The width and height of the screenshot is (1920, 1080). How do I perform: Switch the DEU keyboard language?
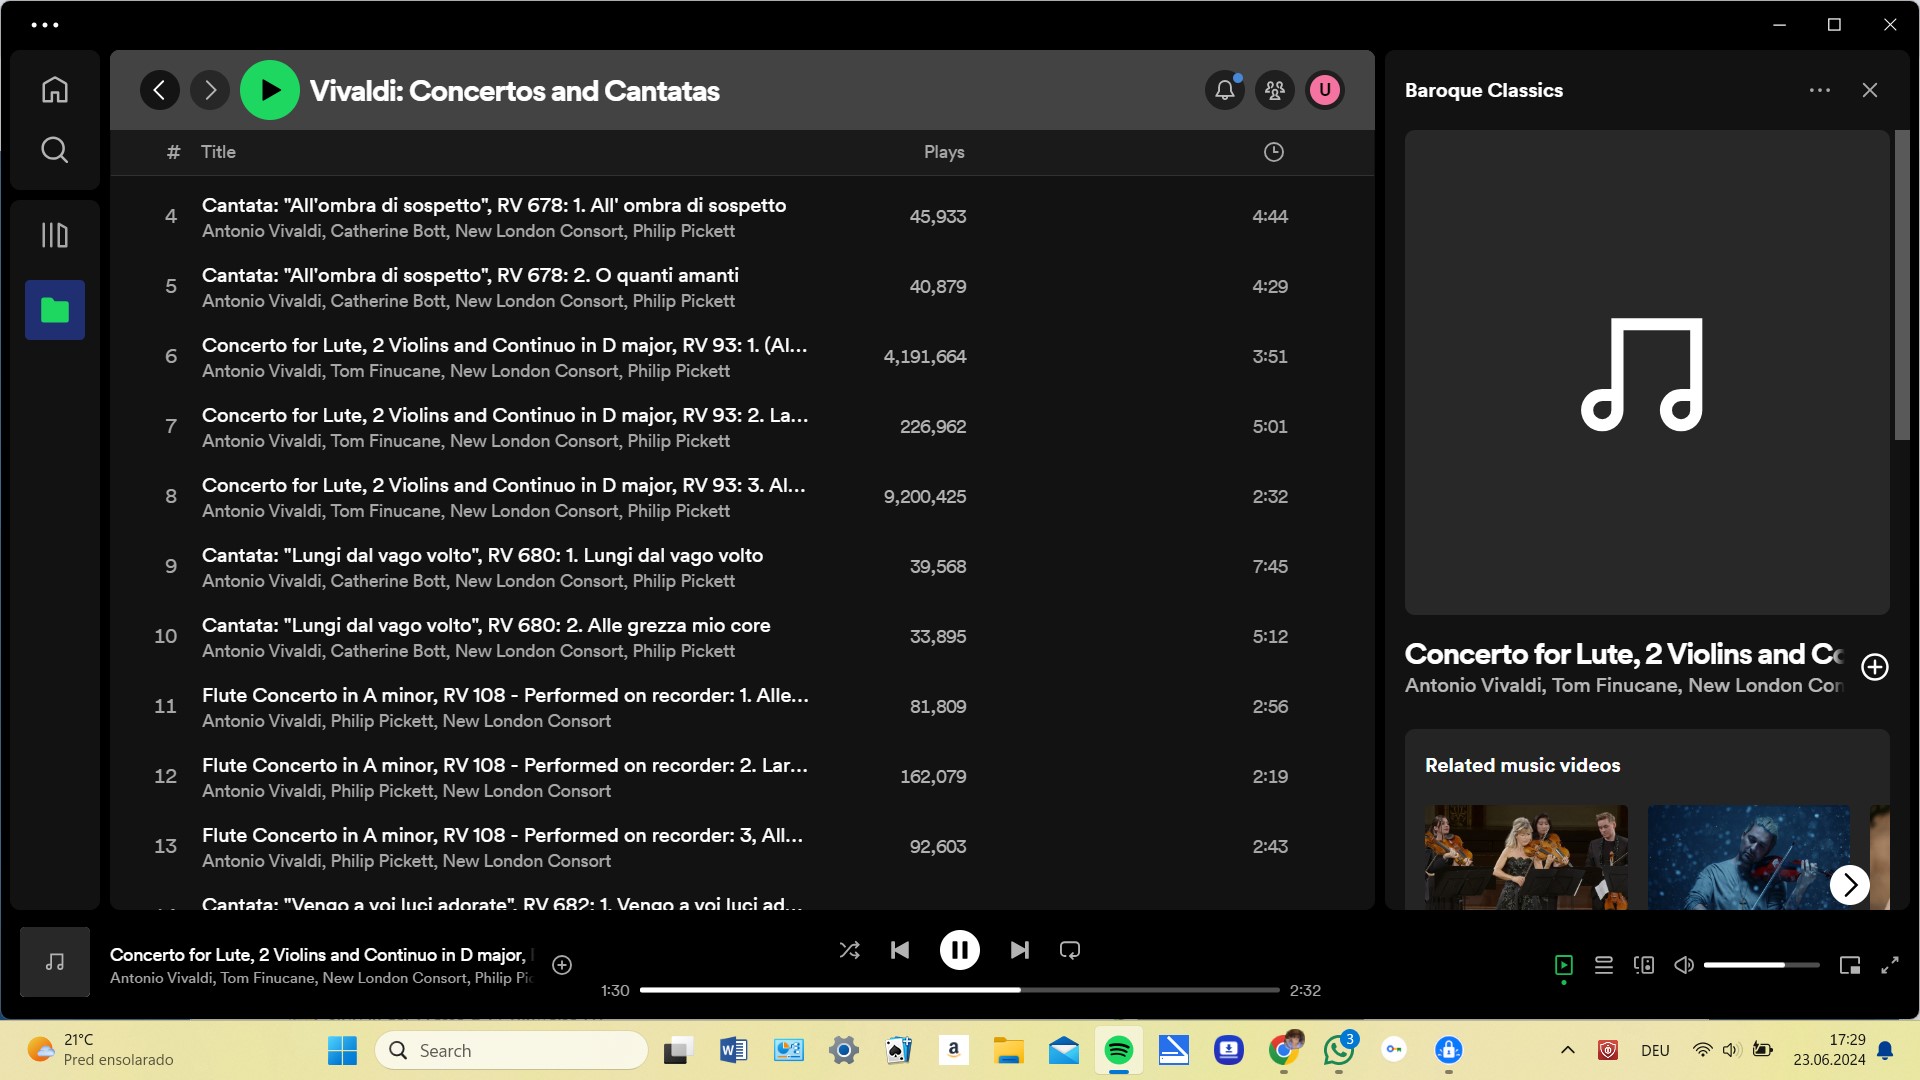pos(1655,1050)
